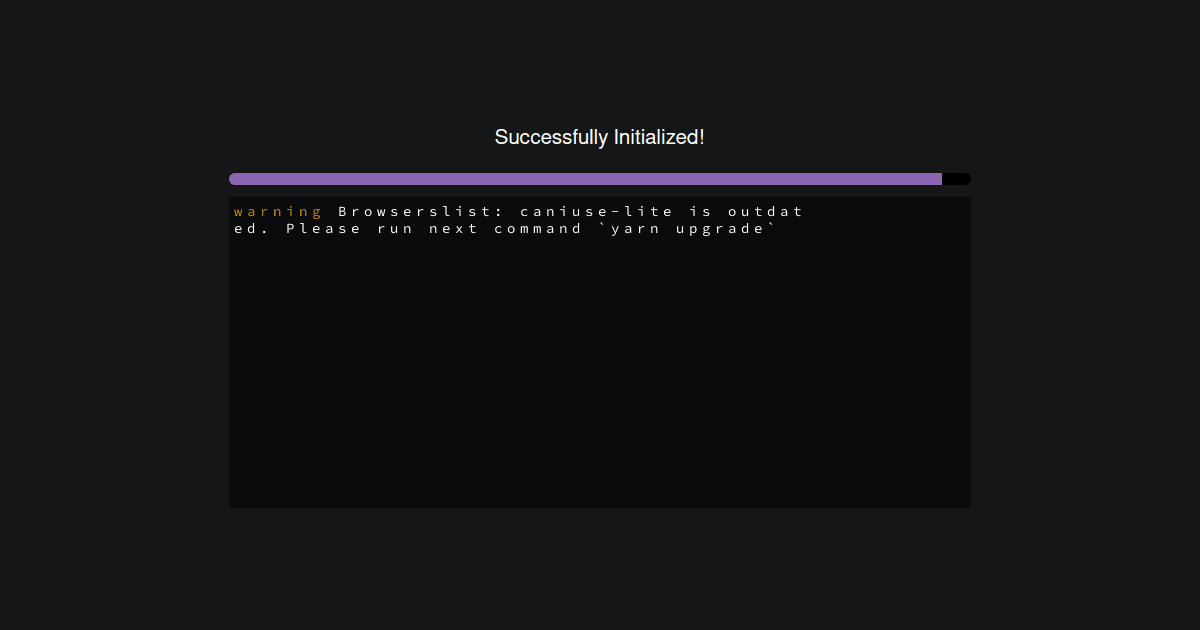
Task: Select the 'caniuse-lite' text in the console
Action: (x=596, y=212)
